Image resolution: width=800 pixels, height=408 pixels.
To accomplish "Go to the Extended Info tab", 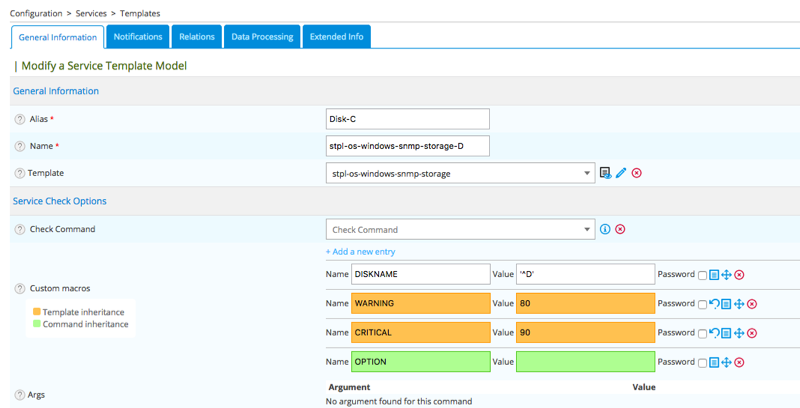I will pyautogui.click(x=336, y=37).
